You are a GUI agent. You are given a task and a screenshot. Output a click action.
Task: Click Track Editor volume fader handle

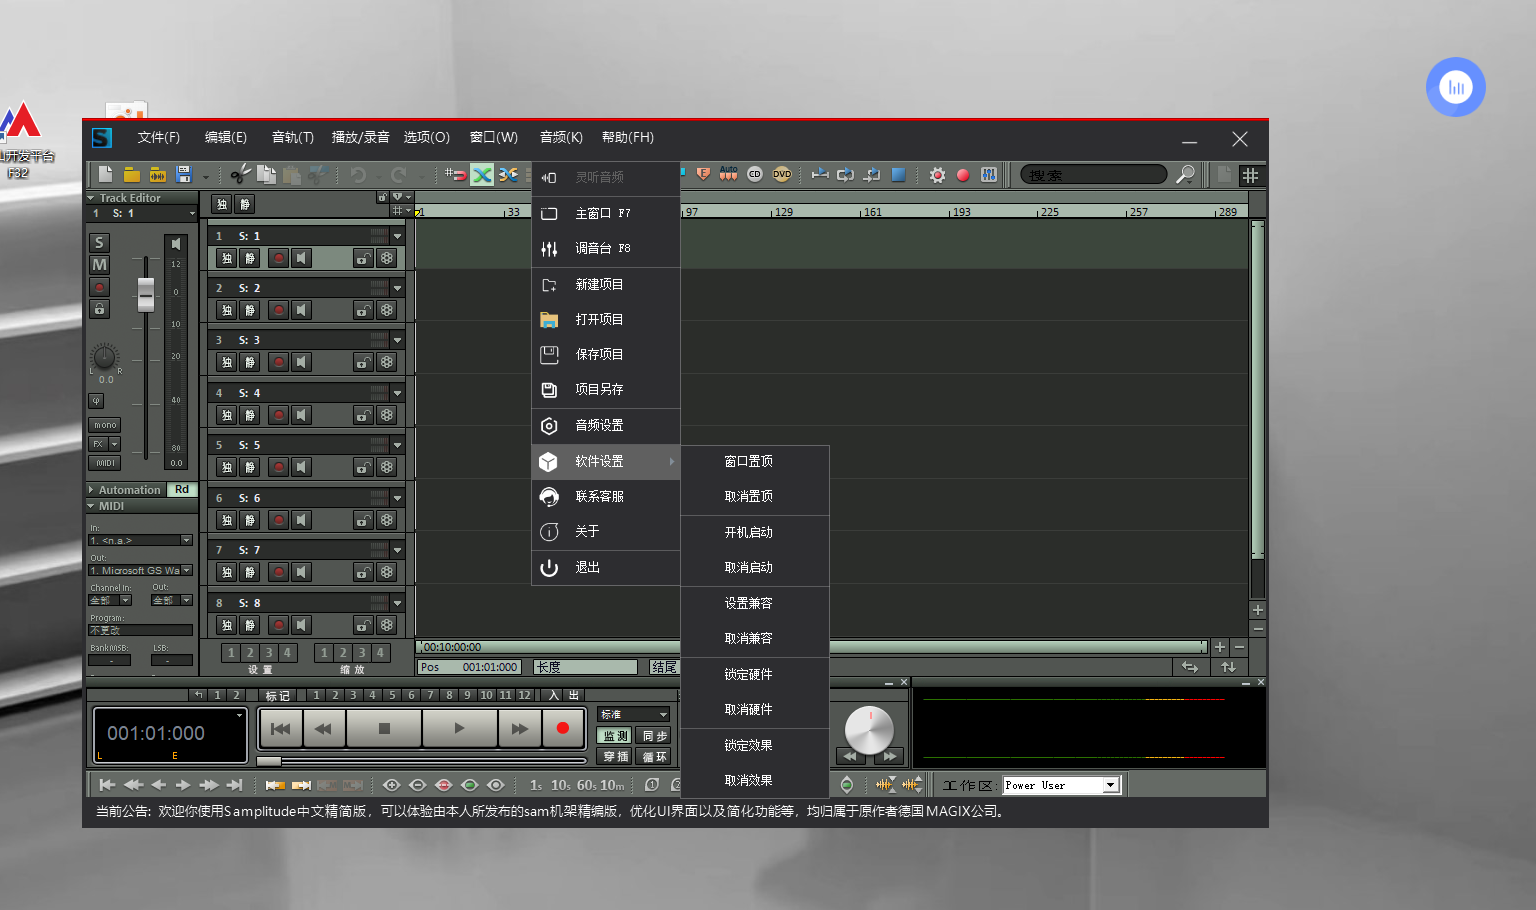[x=146, y=294]
